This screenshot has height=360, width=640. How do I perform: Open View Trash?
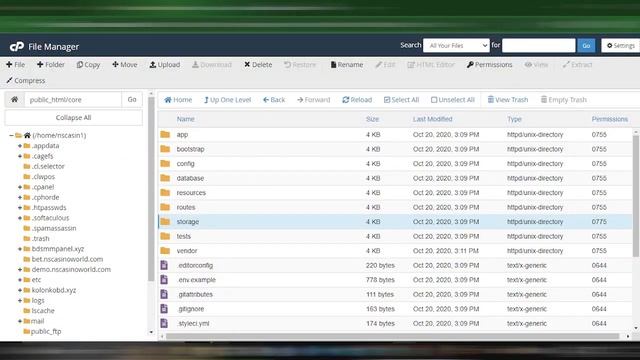click(508, 100)
